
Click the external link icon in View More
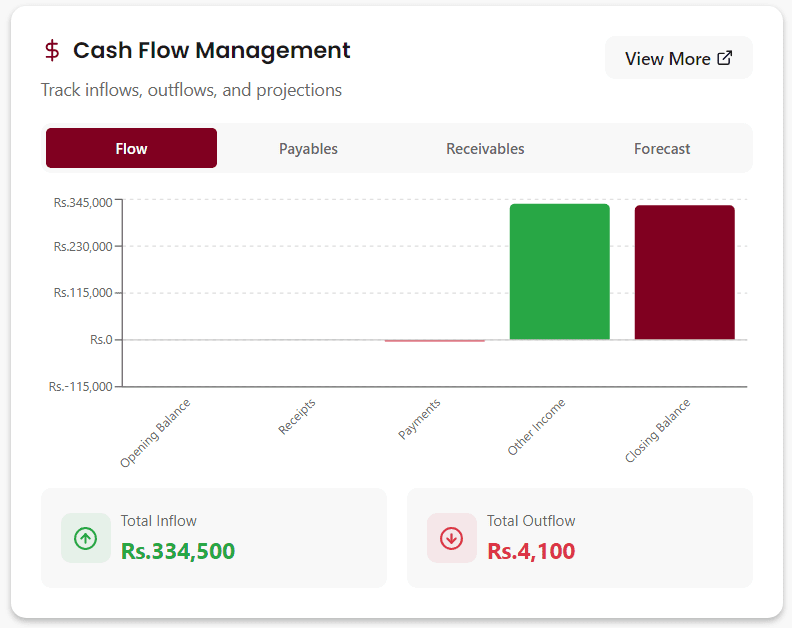click(725, 58)
